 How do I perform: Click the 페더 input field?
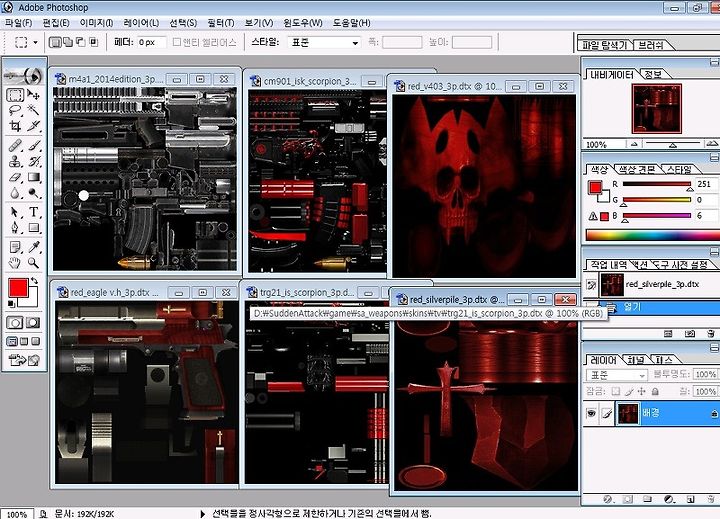151,42
